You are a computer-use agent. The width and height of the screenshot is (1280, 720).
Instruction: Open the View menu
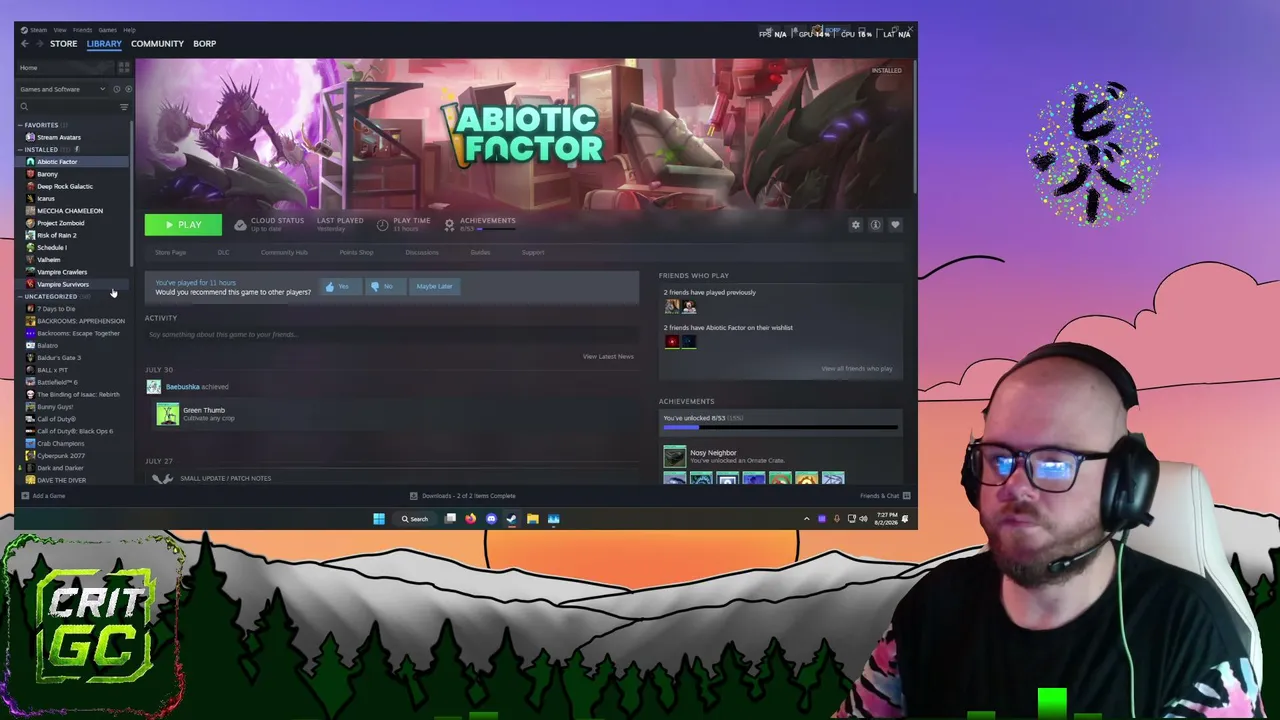(60, 30)
